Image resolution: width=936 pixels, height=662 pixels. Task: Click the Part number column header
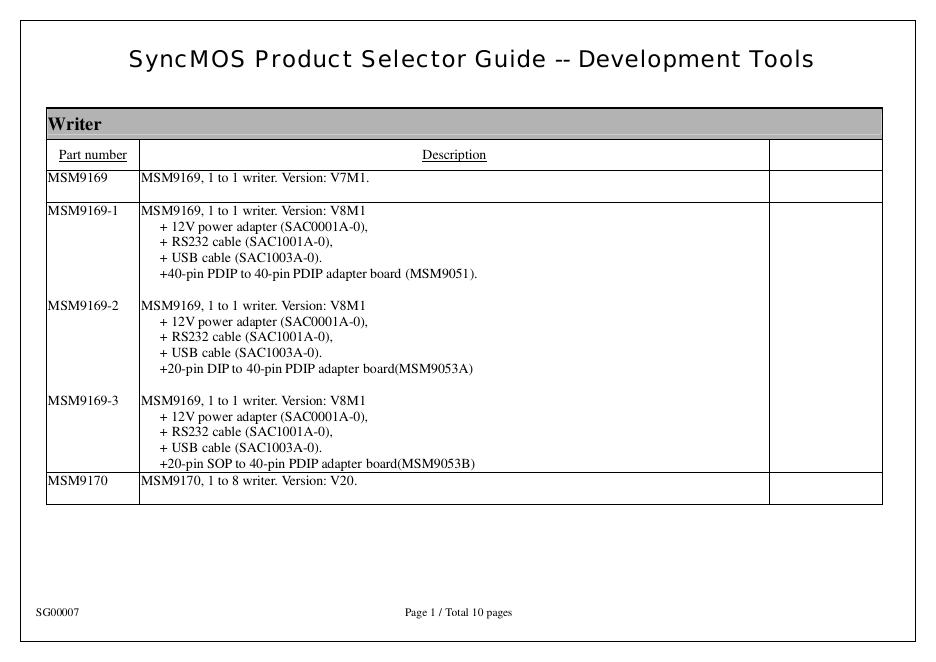coord(93,155)
